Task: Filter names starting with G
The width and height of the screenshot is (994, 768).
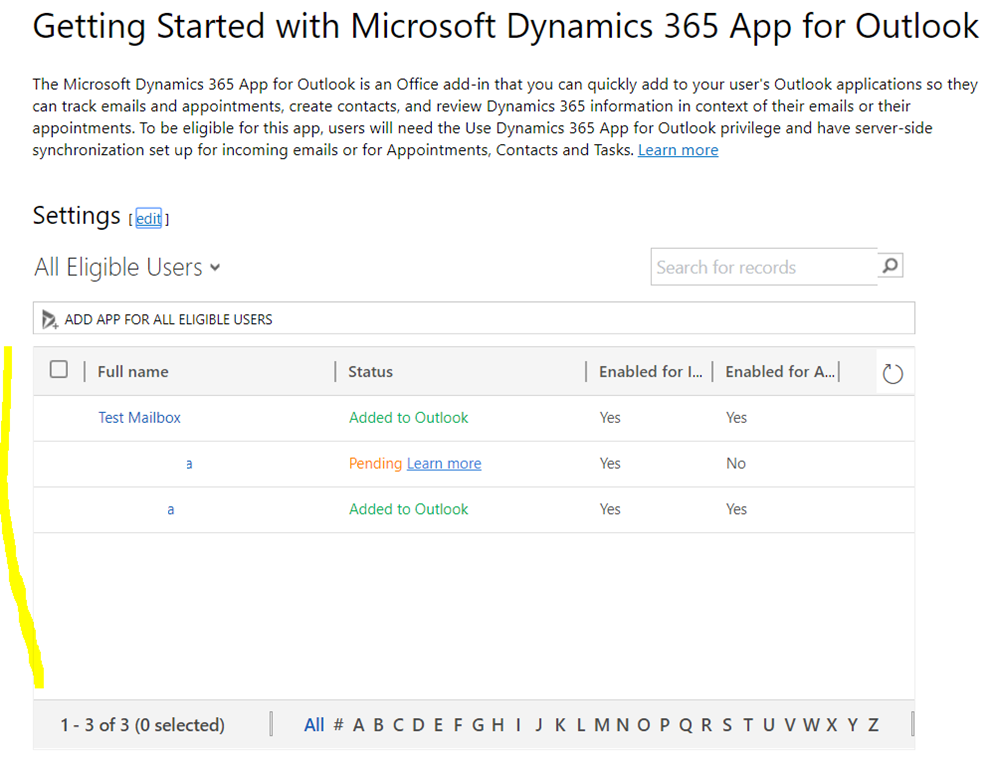Action: (478, 725)
